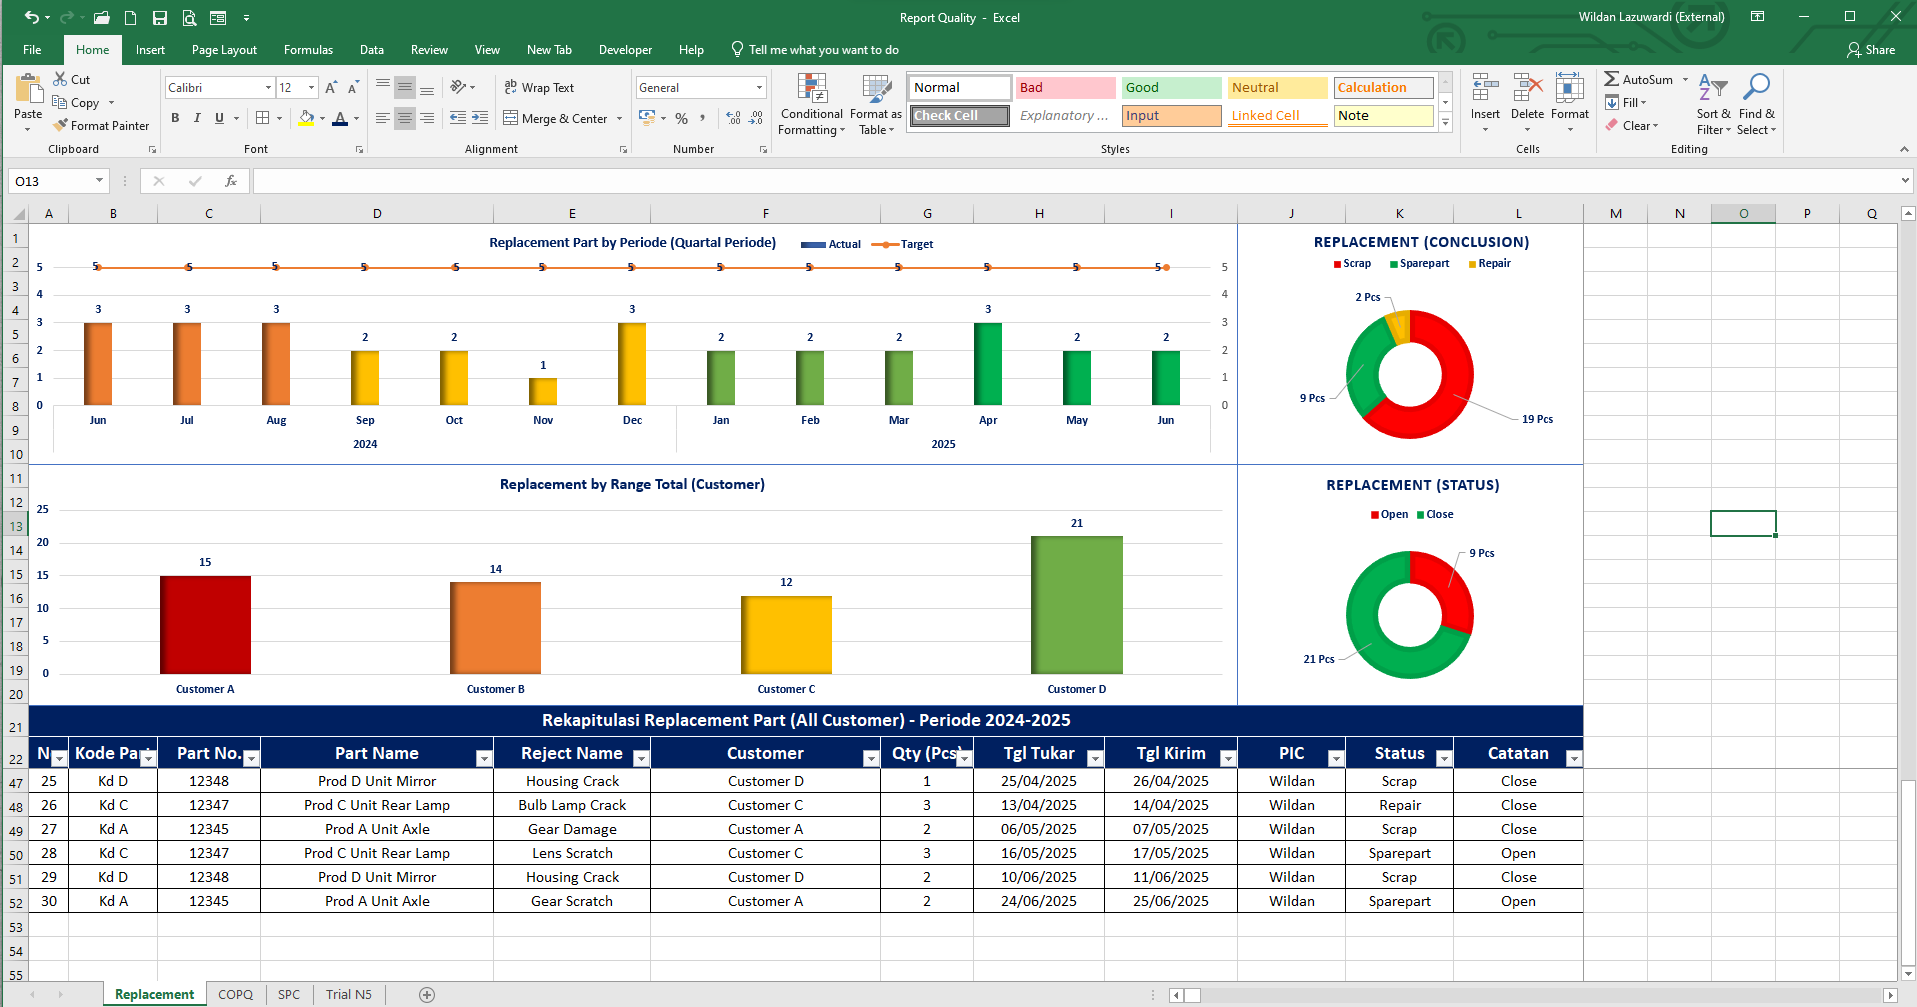This screenshot has height=1007, width=1917.
Task: Click the Insert Function fx icon
Action: [x=231, y=181]
